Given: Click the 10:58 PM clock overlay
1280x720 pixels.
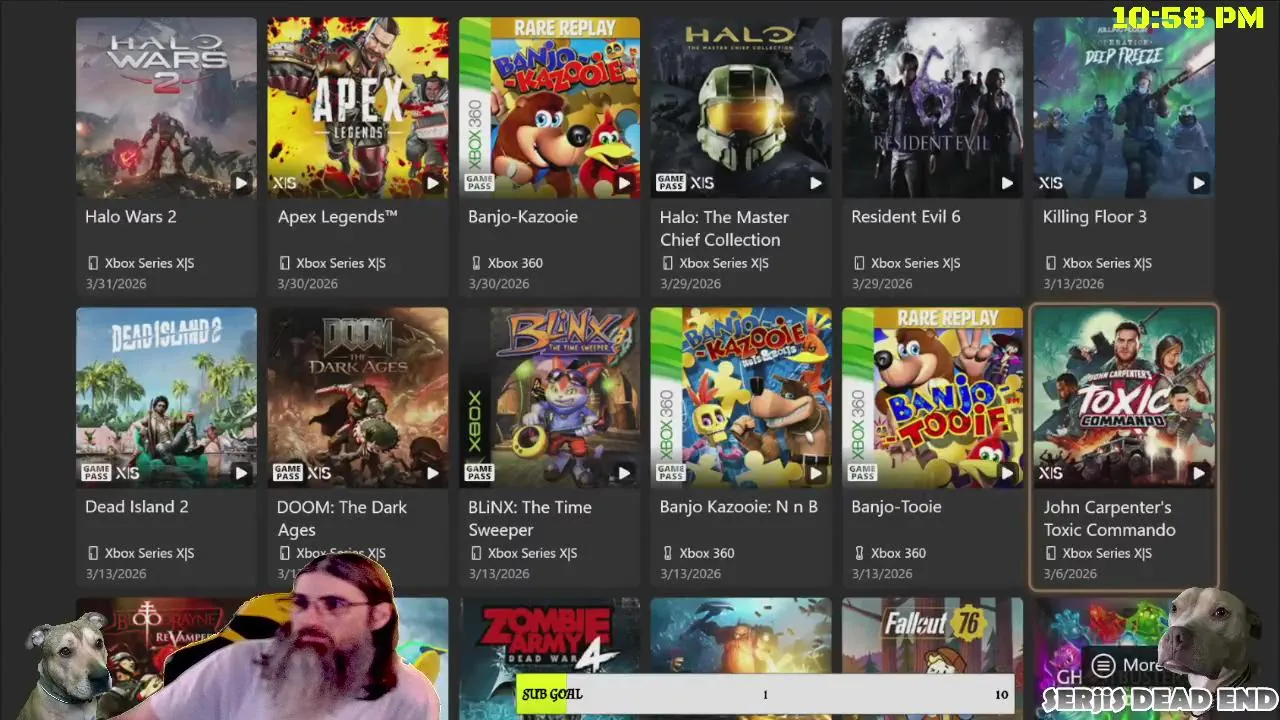Looking at the screenshot, I should click(x=1188, y=17).
